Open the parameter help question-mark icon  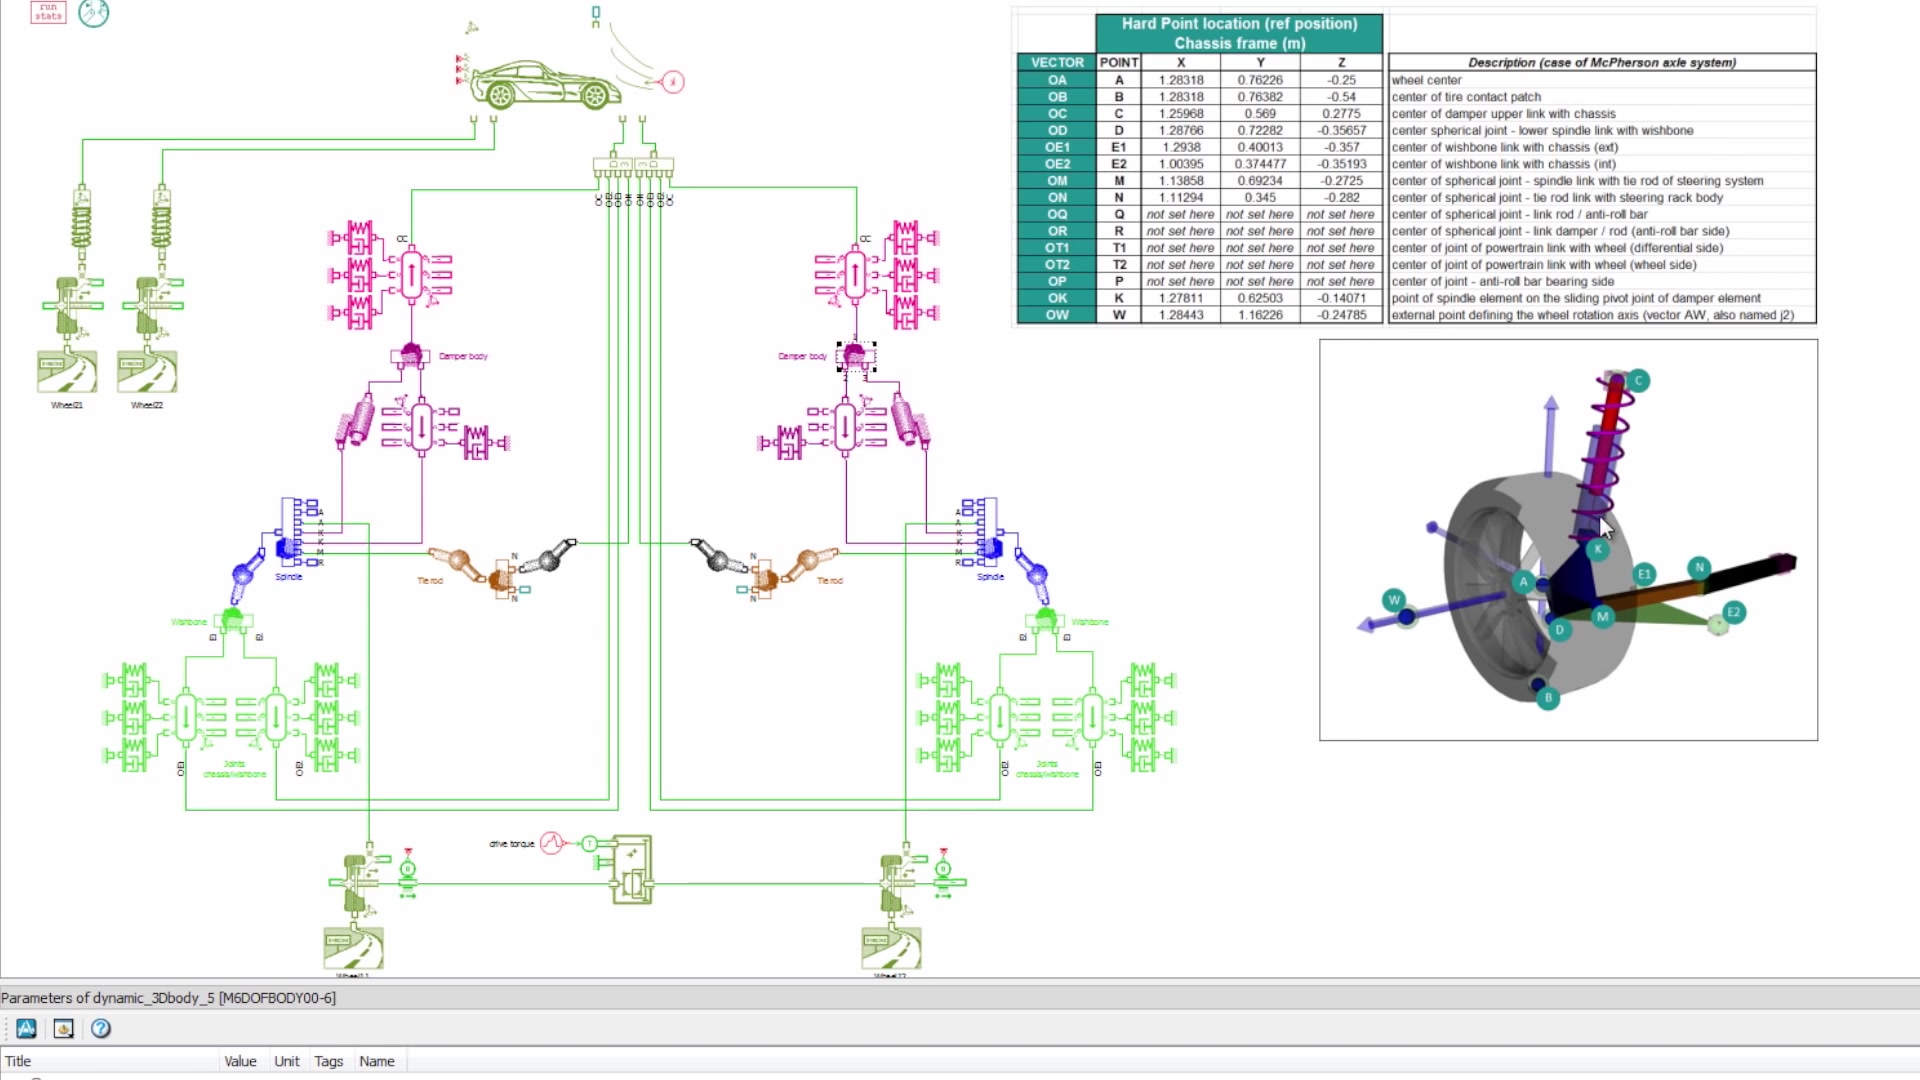pyautogui.click(x=101, y=1028)
